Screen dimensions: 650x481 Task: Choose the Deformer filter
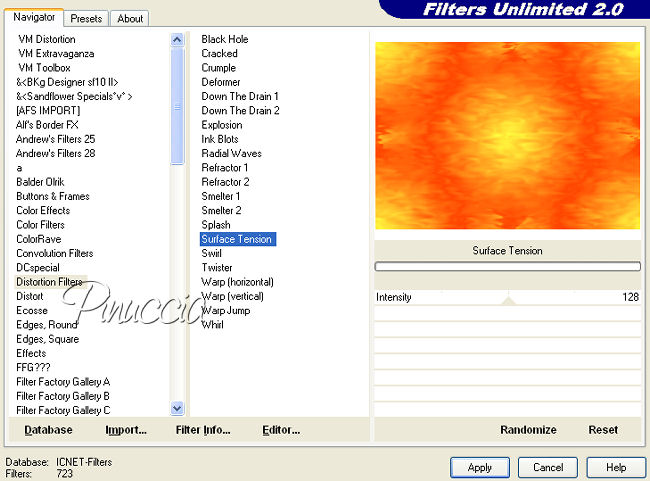pyautogui.click(x=221, y=82)
